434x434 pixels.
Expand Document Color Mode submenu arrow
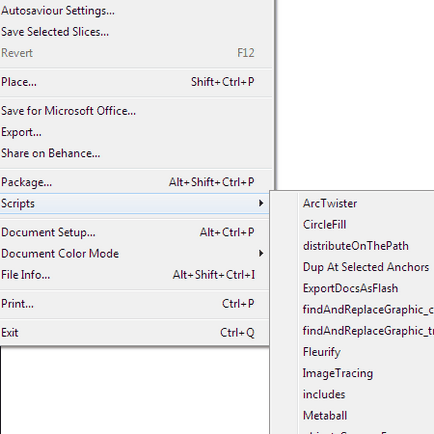tap(261, 254)
